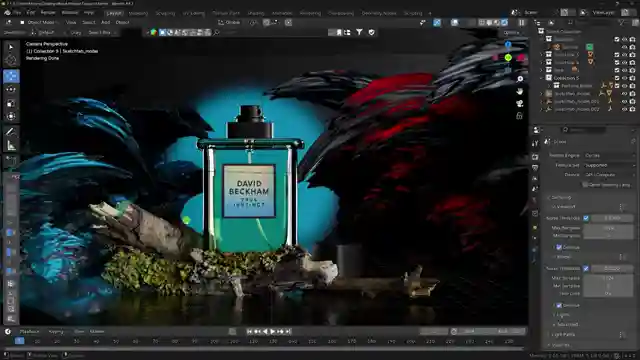Open the View Layer properties tab icon
This screenshot has width=640, height=360.
535,179
